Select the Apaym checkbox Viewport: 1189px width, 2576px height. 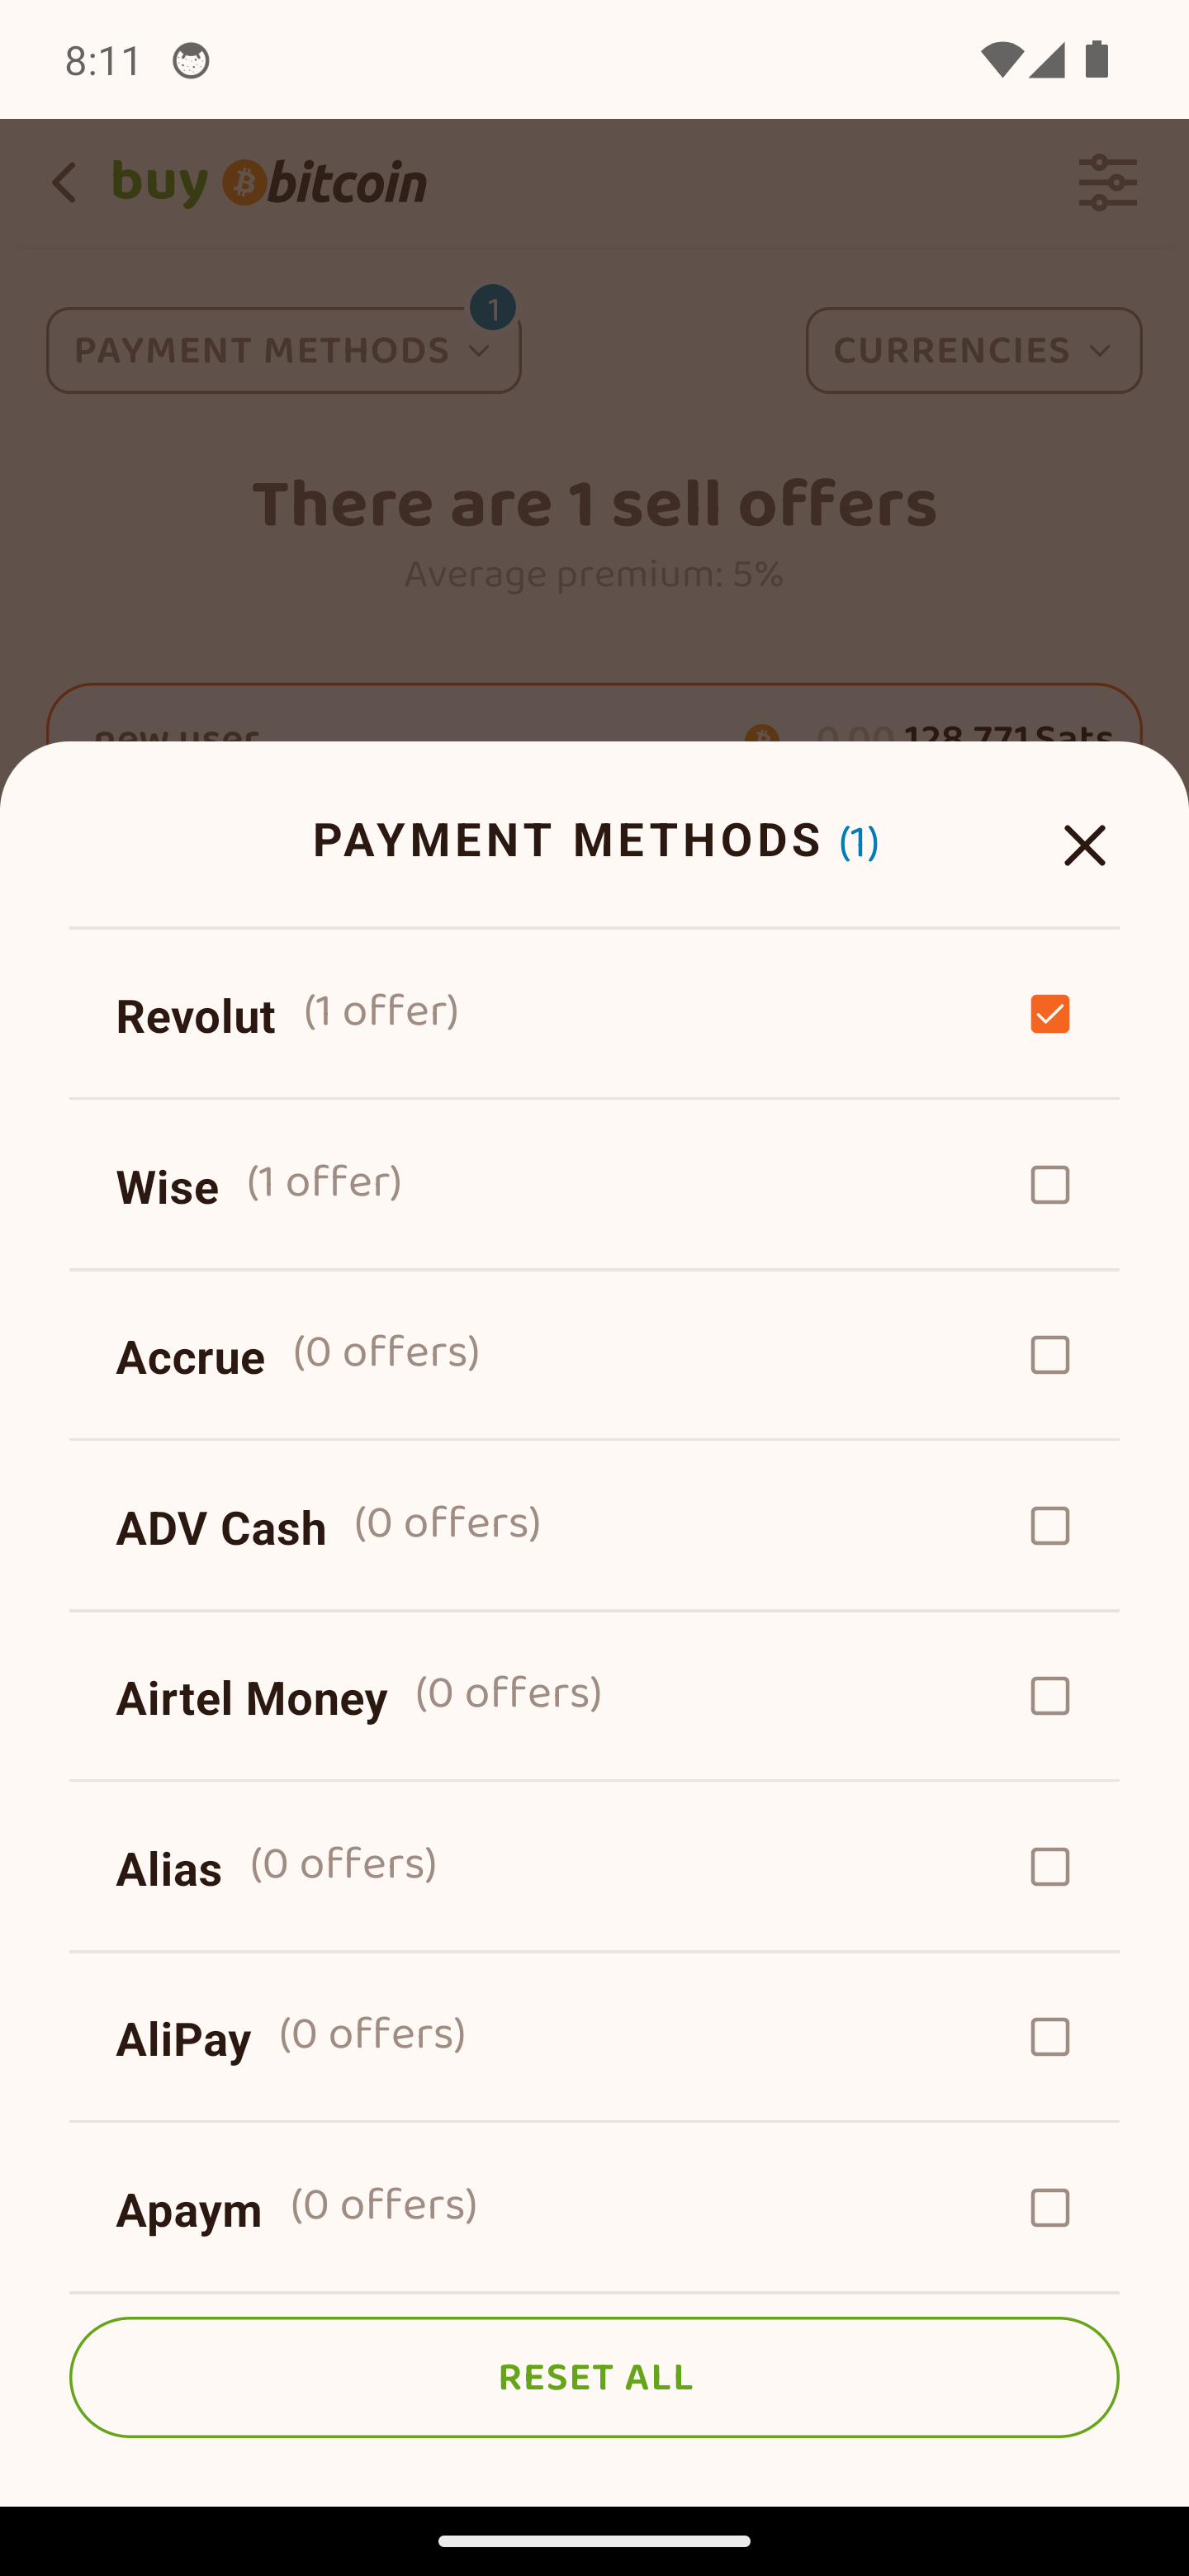(1049, 2208)
